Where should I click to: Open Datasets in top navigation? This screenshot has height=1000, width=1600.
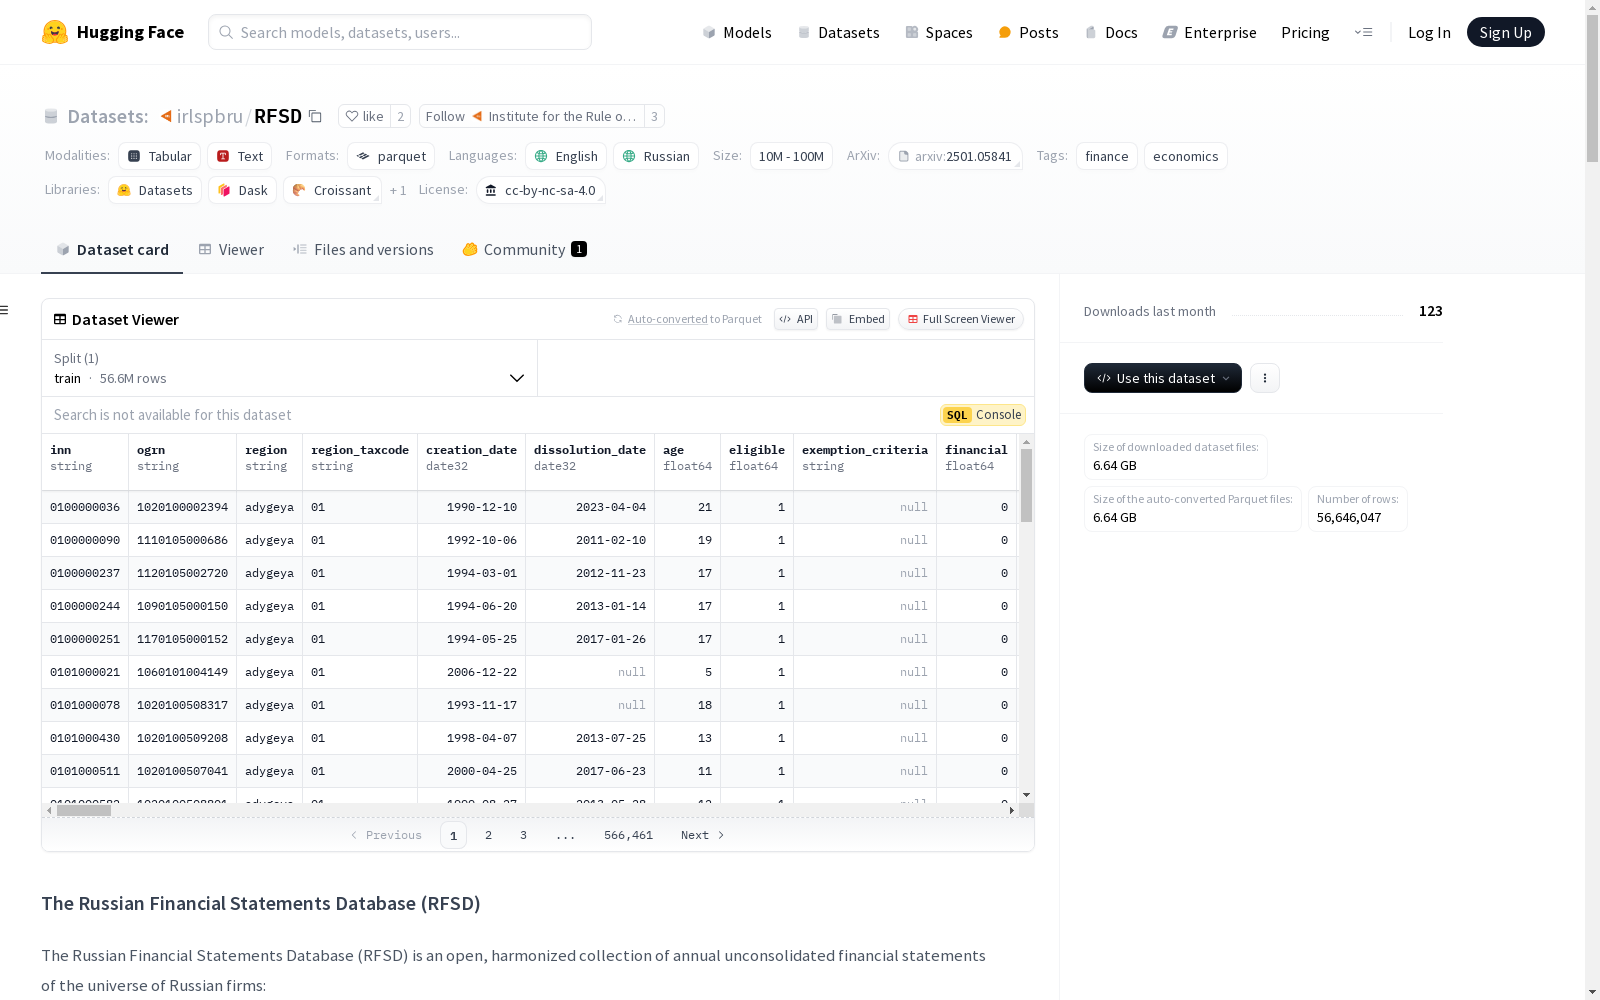pyautogui.click(x=838, y=32)
